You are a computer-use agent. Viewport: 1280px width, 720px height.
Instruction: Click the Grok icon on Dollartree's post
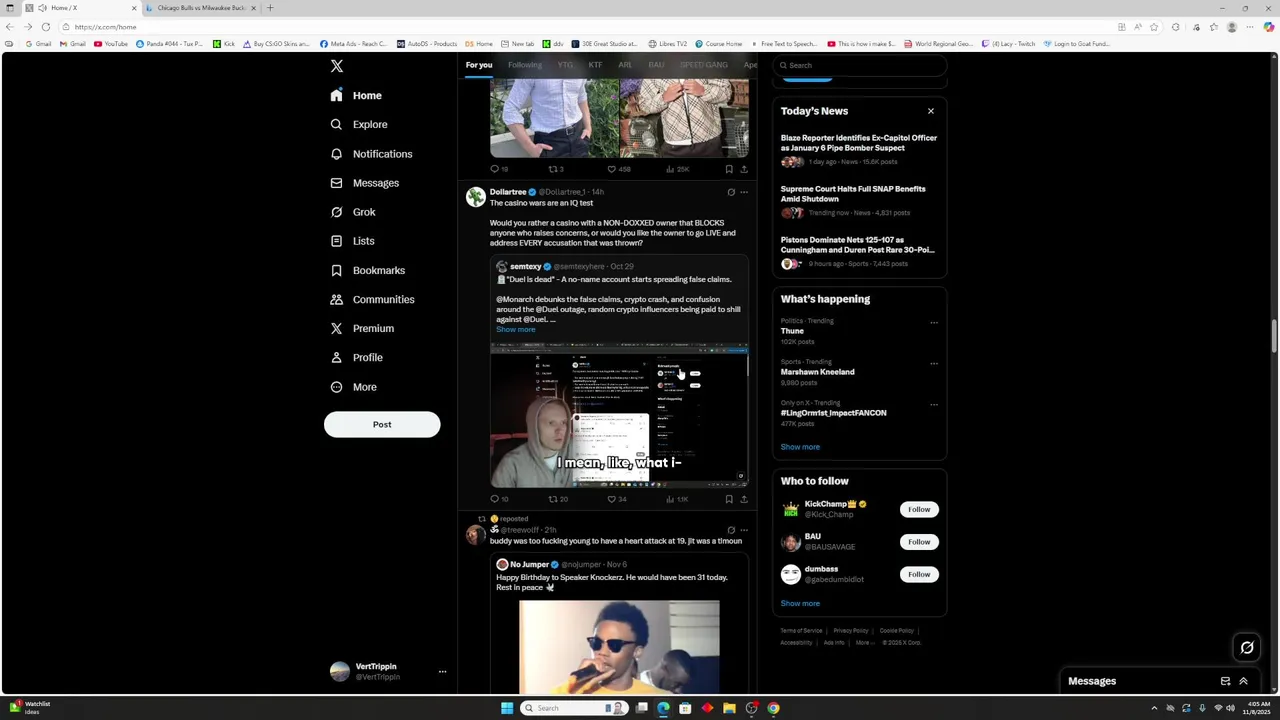pyautogui.click(x=731, y=192)
